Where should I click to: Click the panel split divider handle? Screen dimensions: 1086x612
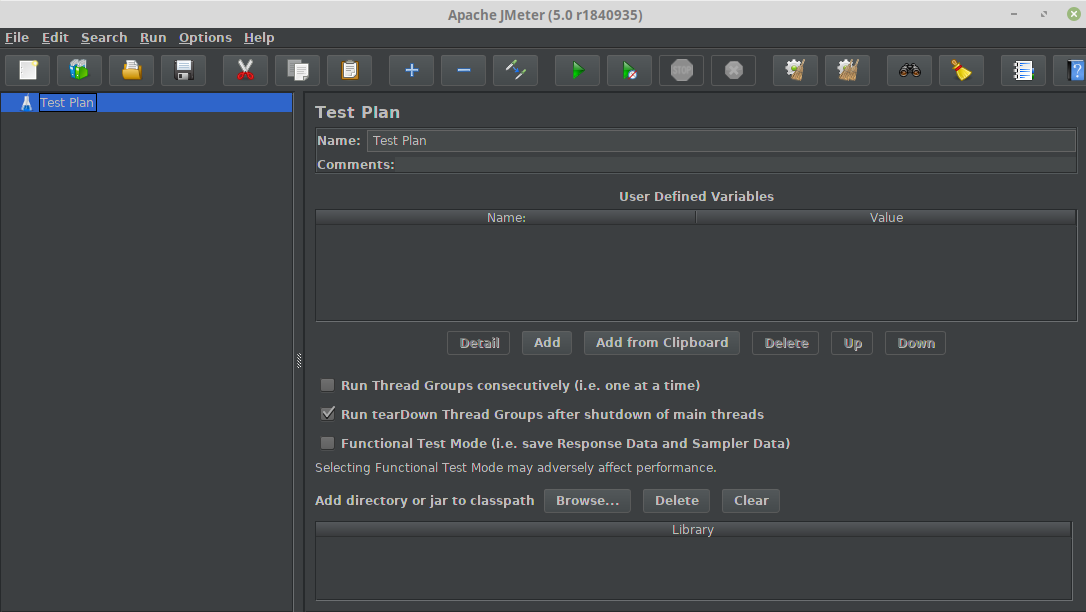[299, 360]
